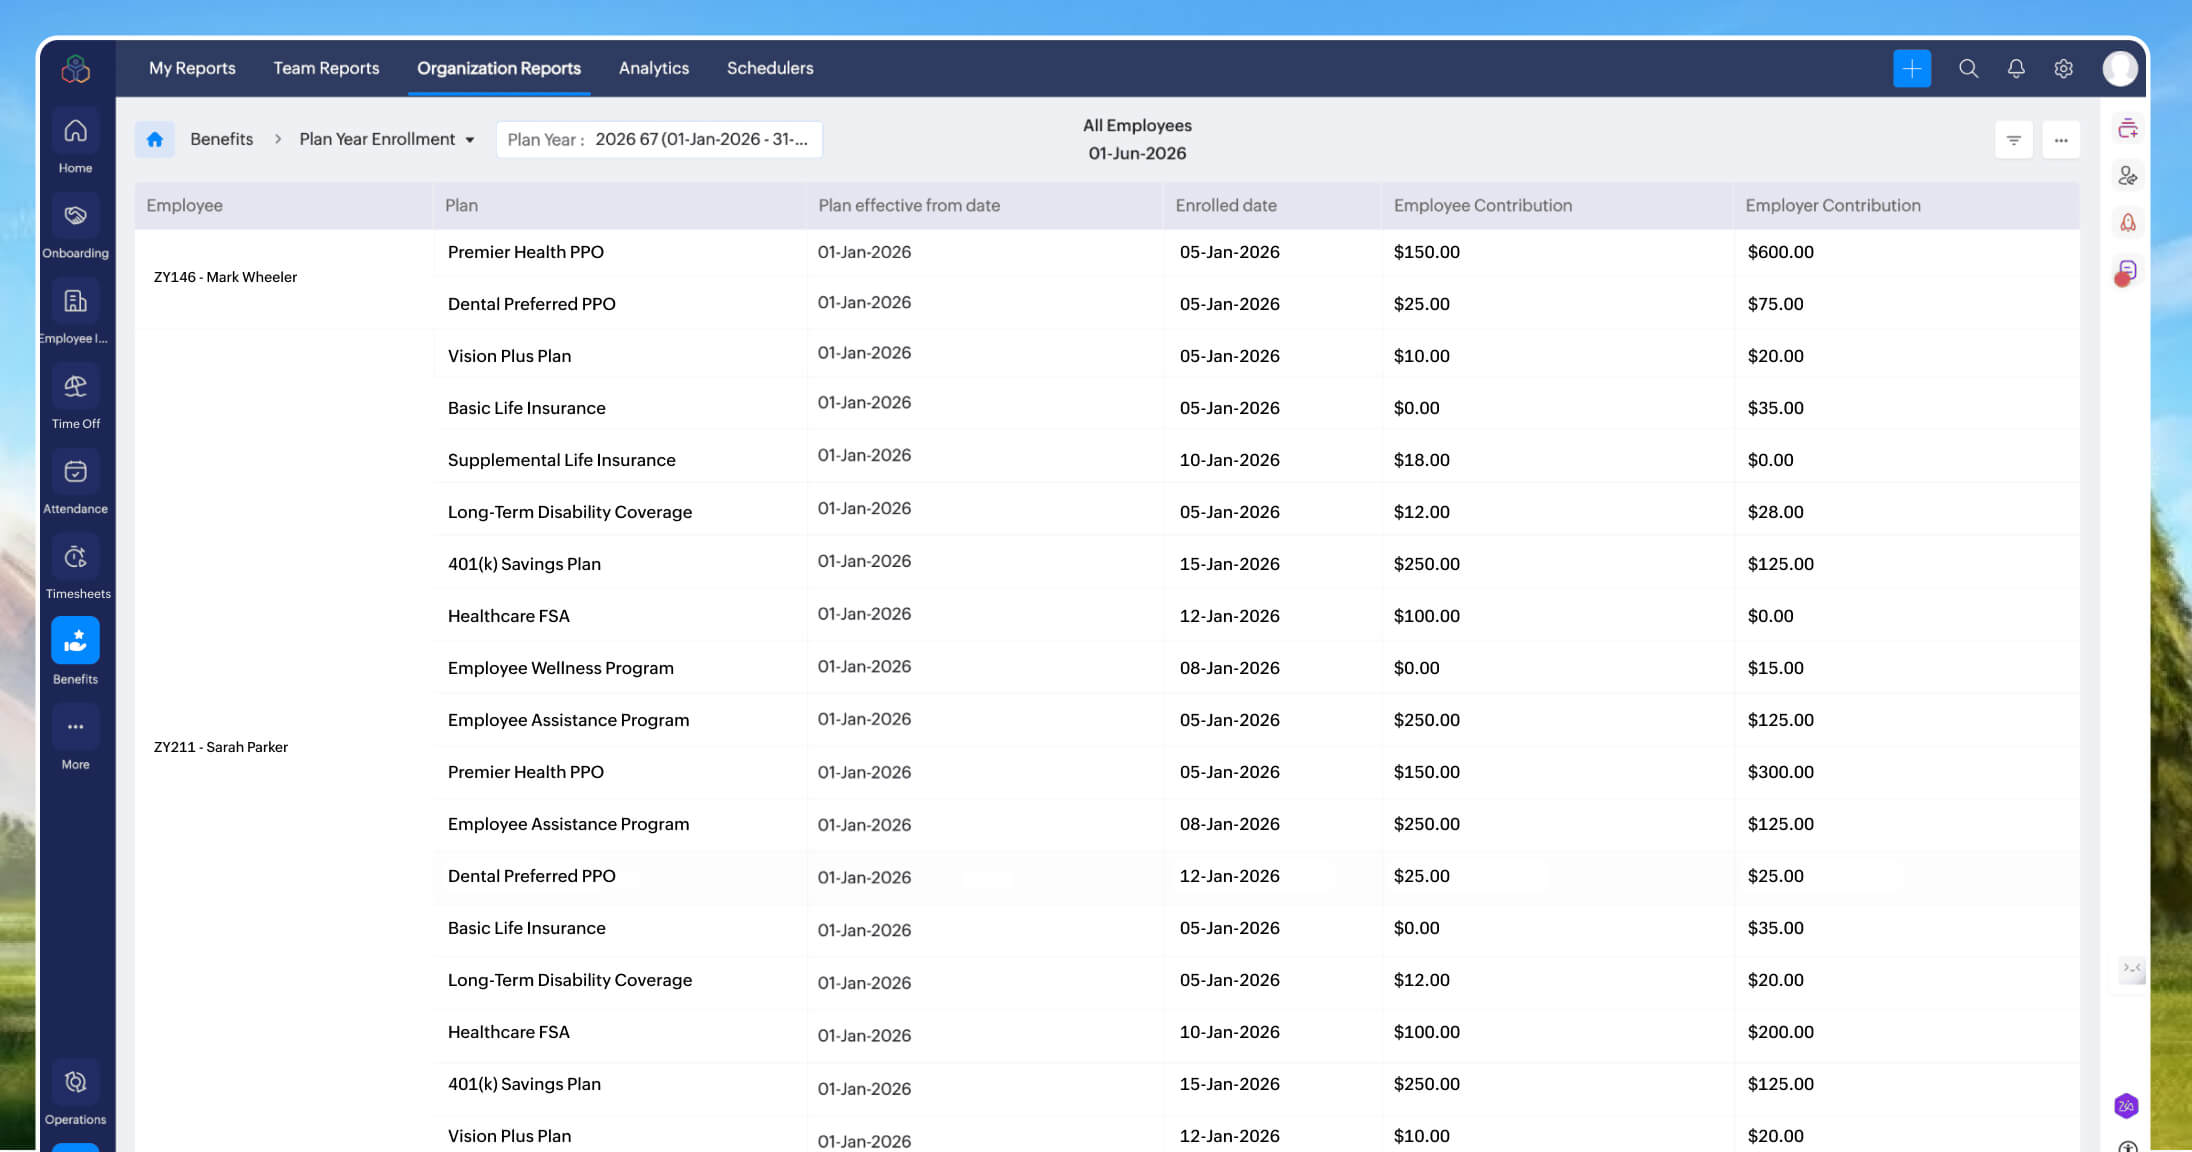The image size is (2192, 1152).
Task: Open the Employee Information building icon
Action: (x=75, y=301)
